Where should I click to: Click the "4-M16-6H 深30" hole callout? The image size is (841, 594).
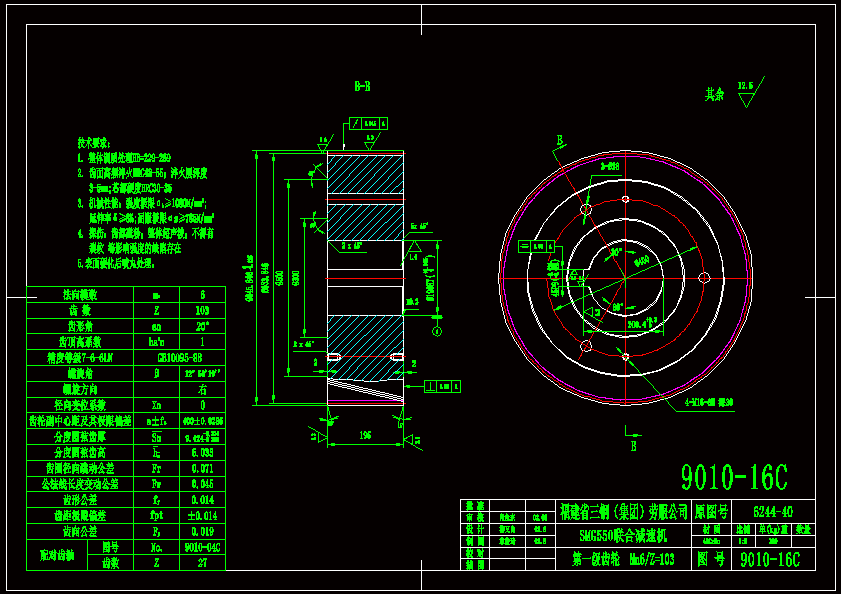tap(709, 402)
